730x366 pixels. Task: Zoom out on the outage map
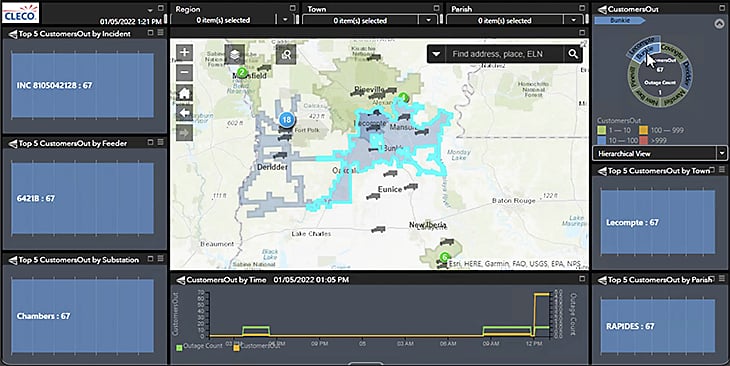click(184, 72)
